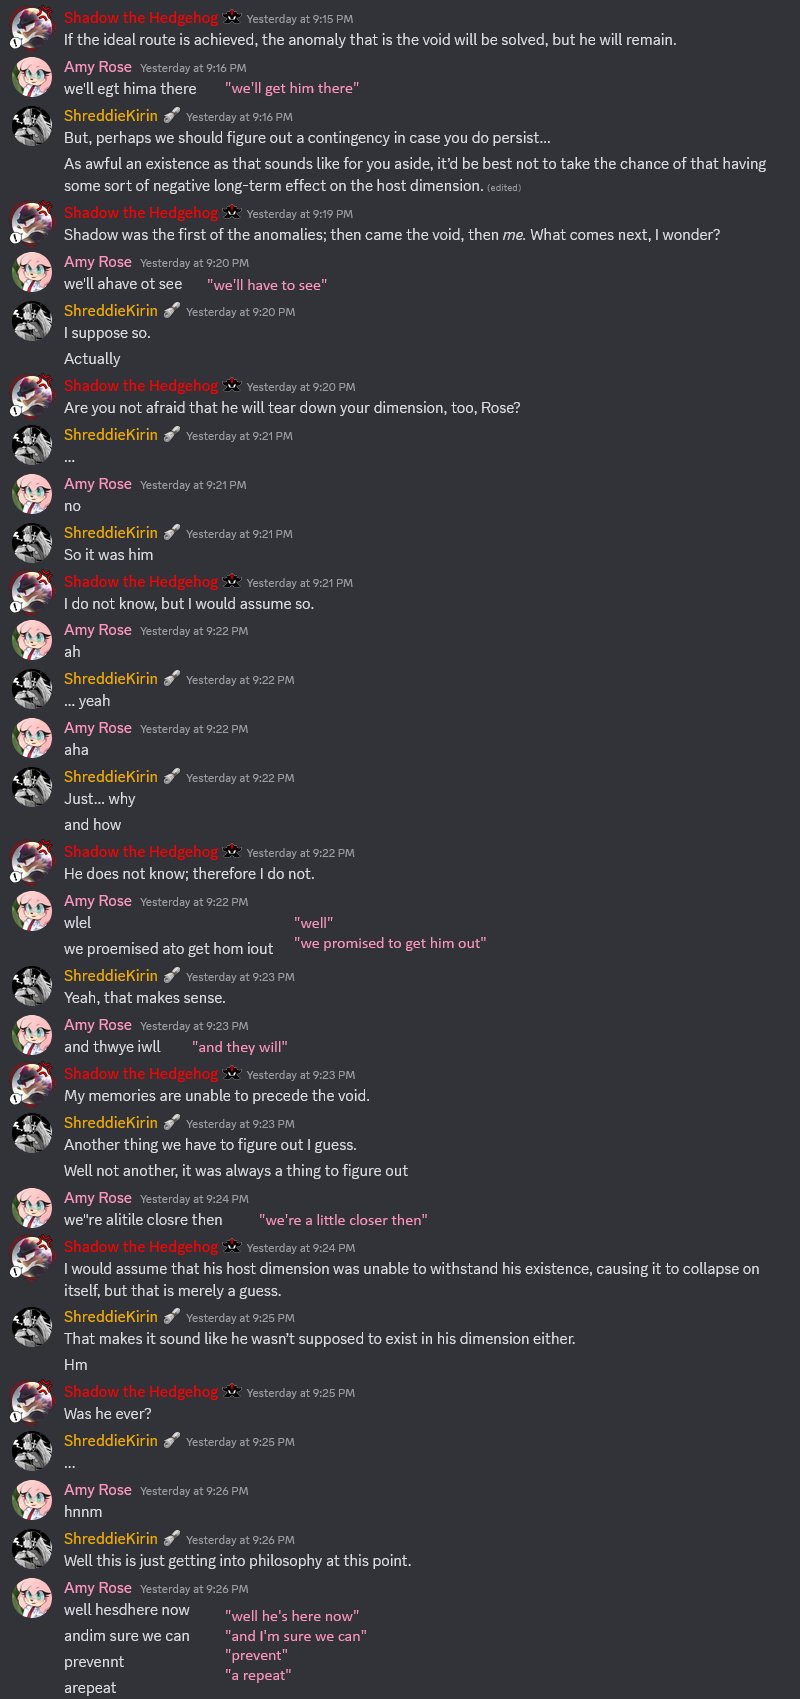The height and width of the screenshot is (1699, 800).
Task: Open ShreddieKirin's avatar beside "So it was him"
Action: click(31, 544)
